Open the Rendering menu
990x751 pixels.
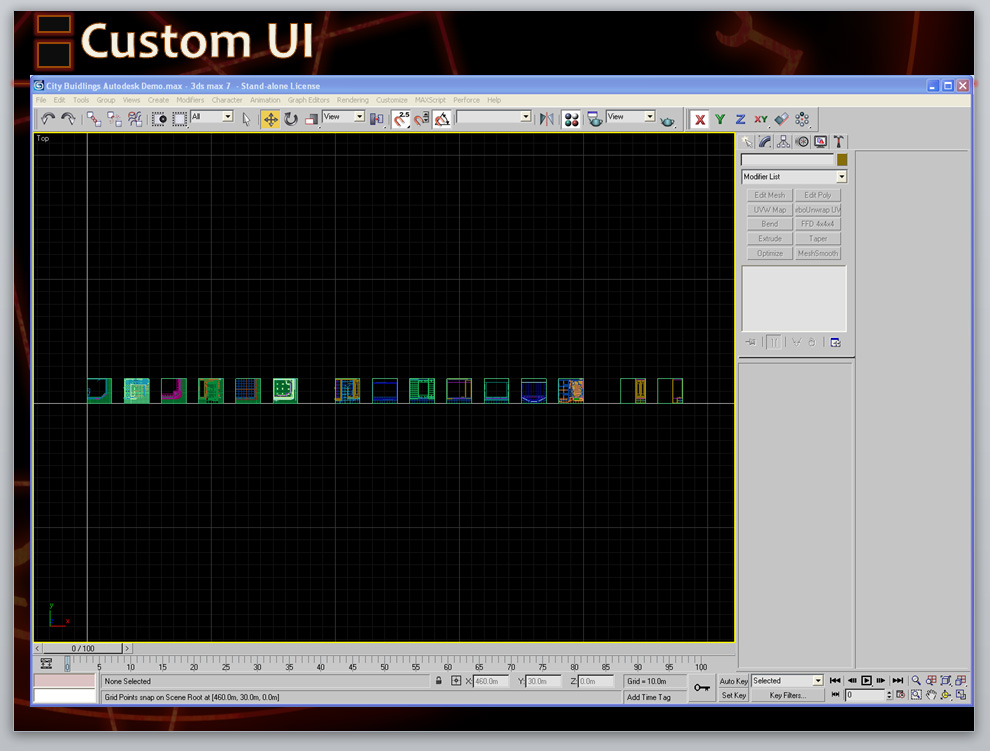[352, 100]
